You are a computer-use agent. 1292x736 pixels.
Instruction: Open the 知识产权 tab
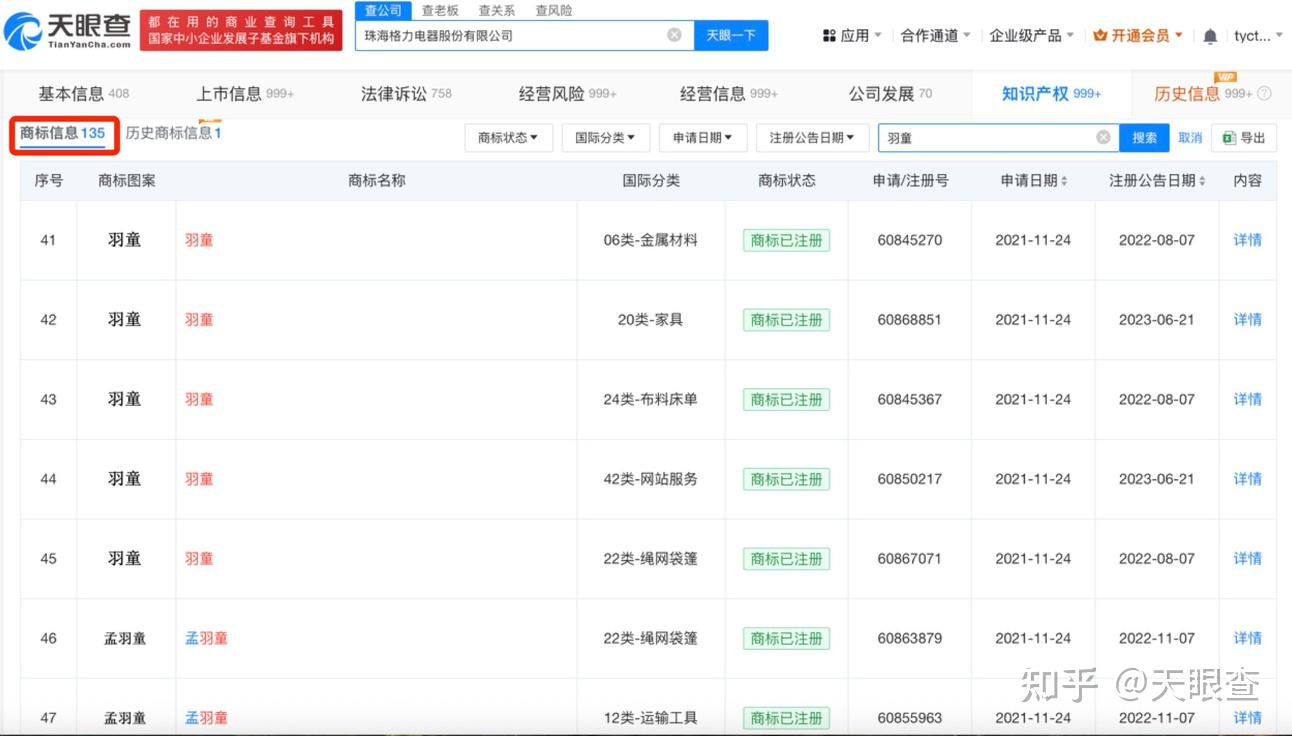point(1051,94)
